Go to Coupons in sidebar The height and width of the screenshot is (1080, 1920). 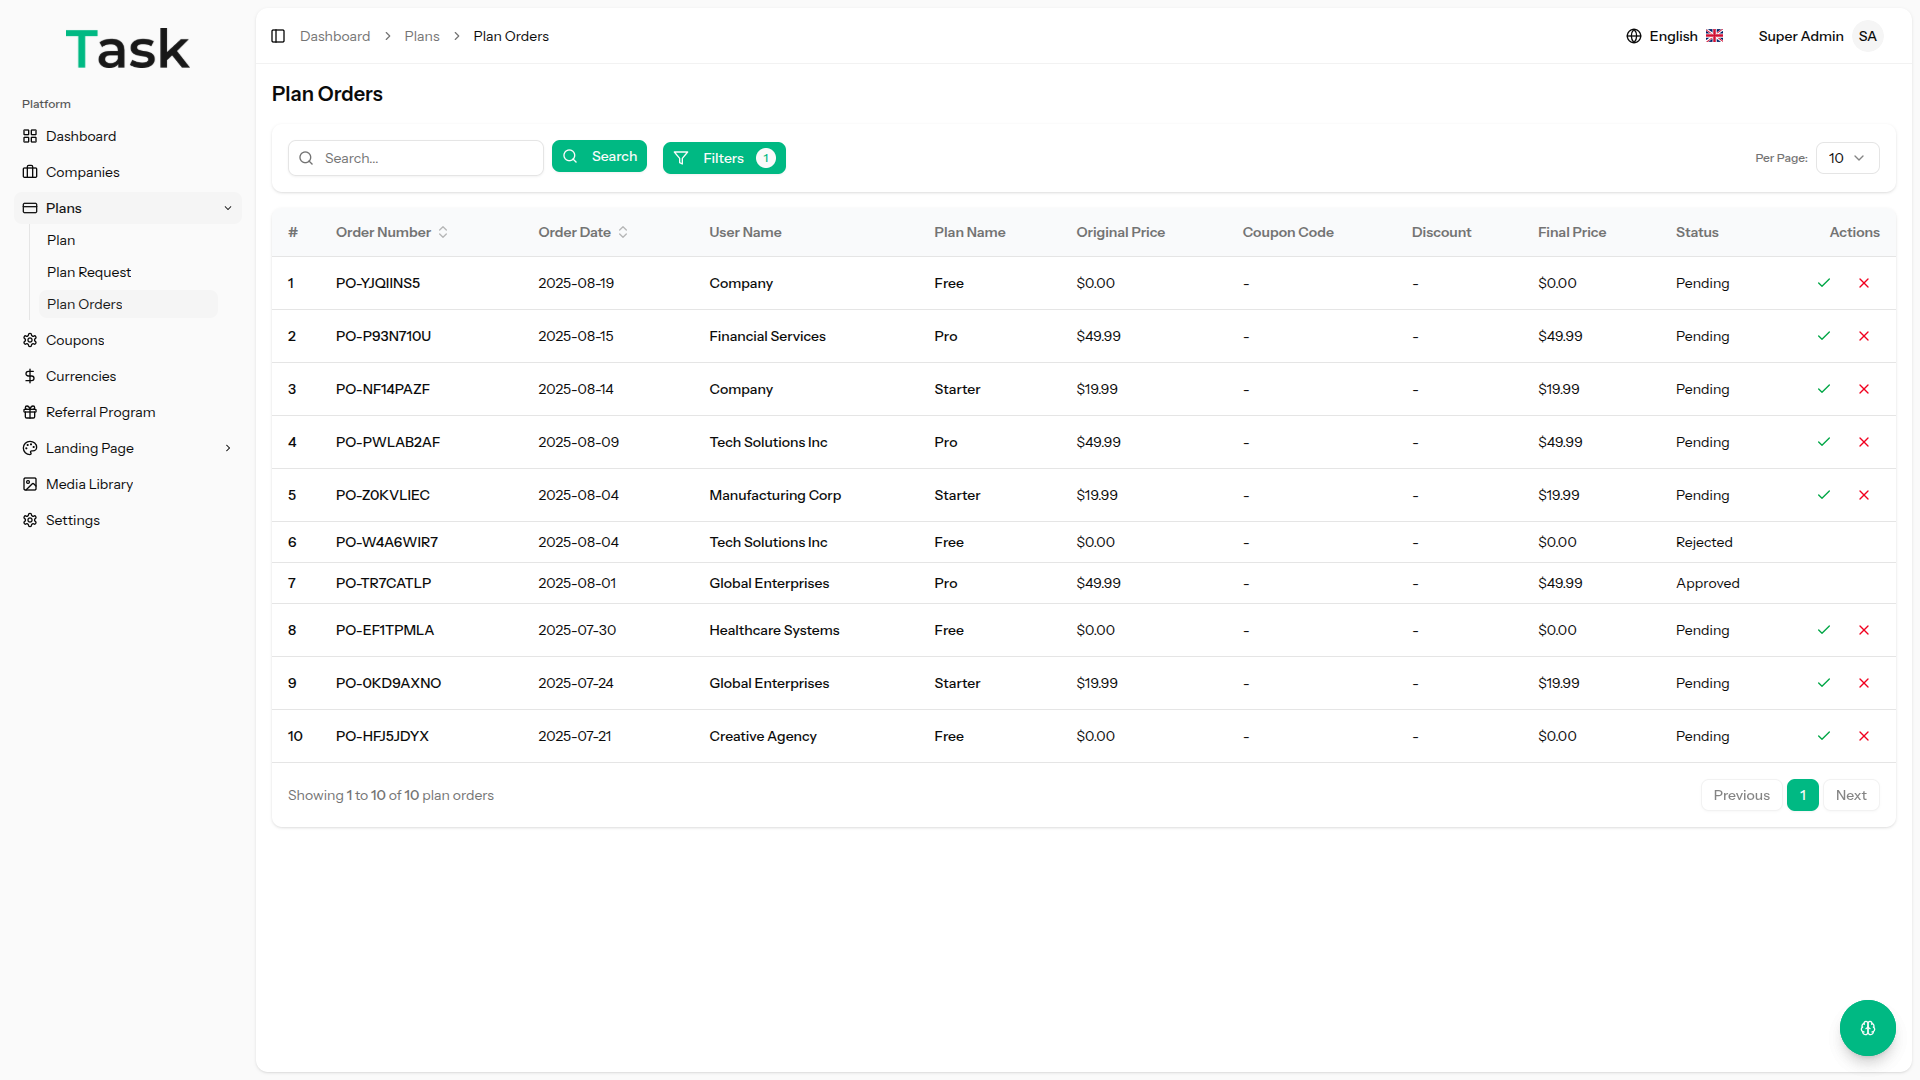pyautogui.click(x=75, y=340)
